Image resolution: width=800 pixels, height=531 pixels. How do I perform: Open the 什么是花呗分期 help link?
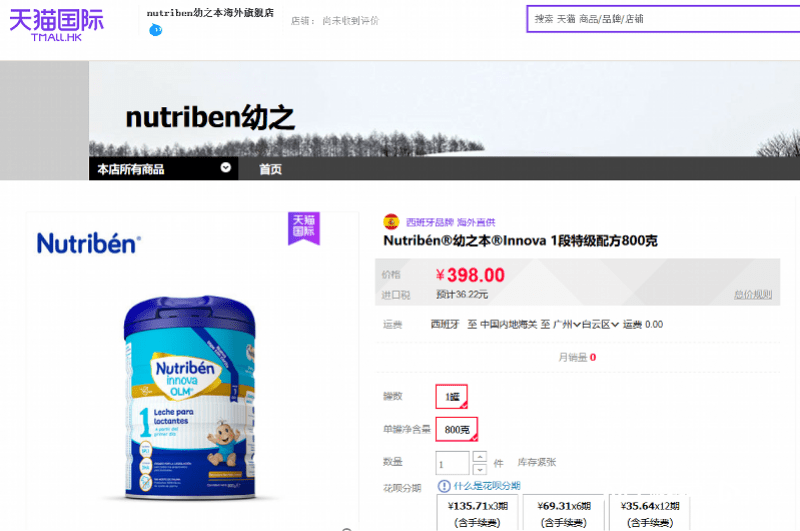click(487, 486)
